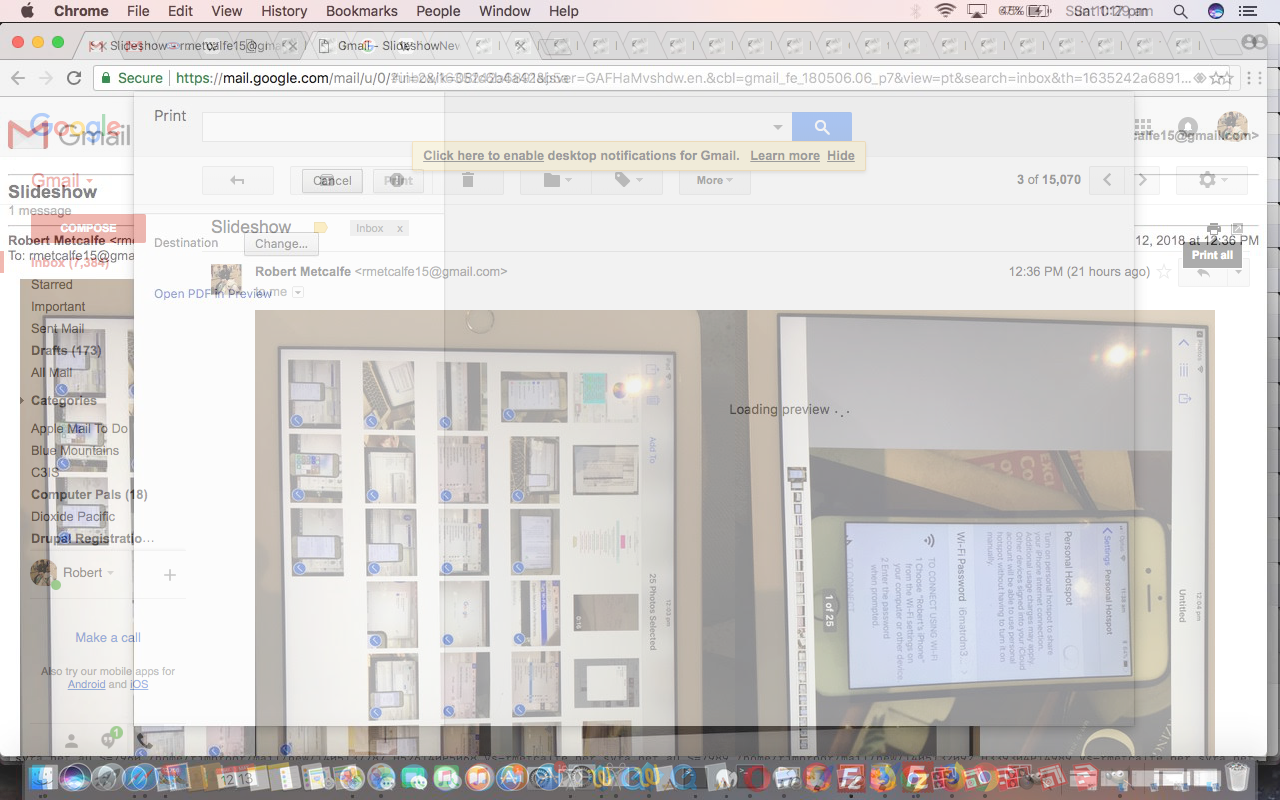Image resolution: width=1280 pixels, height=800 pixels.
Task: Click the blue Gmail search magnifier button
Action: pos(822,127)
